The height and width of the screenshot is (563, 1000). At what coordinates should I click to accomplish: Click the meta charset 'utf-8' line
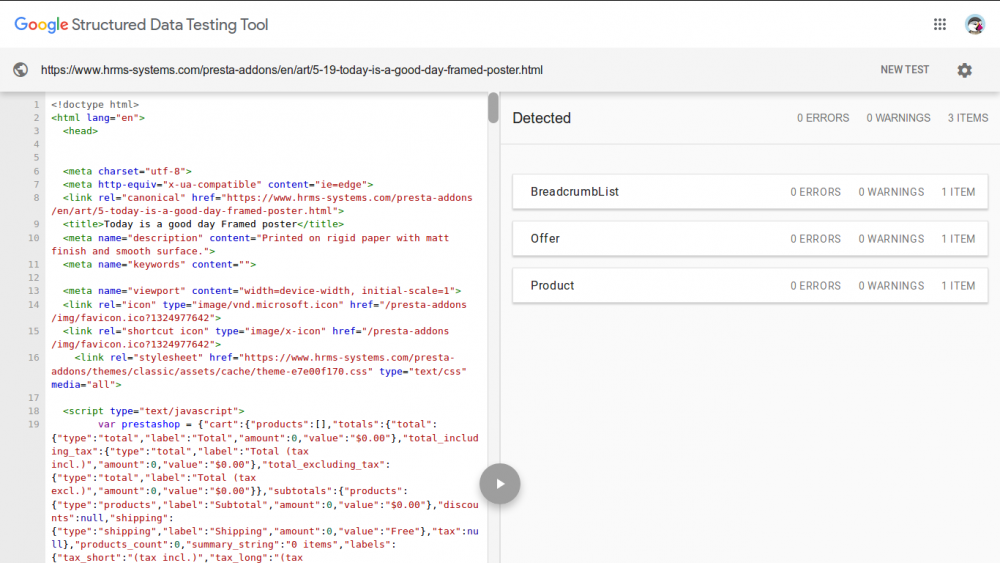(127, 171)
